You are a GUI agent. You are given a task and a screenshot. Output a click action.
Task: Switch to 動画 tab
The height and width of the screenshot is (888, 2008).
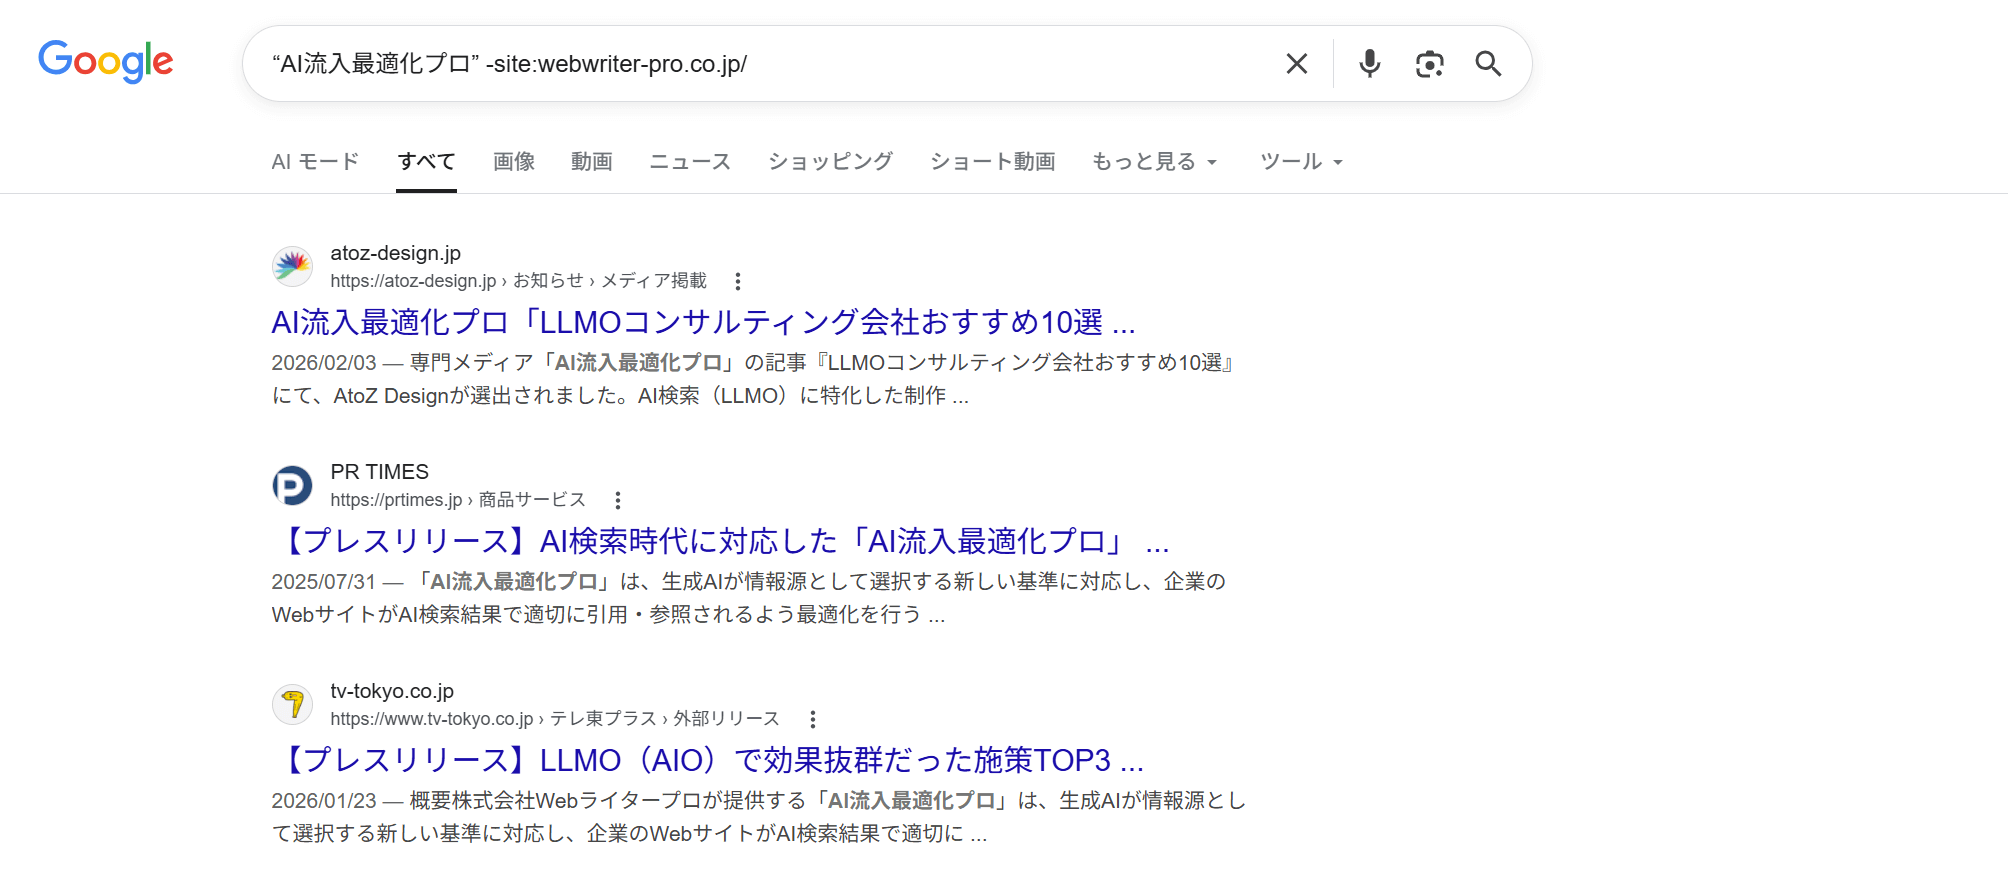(x=592, y=162)
